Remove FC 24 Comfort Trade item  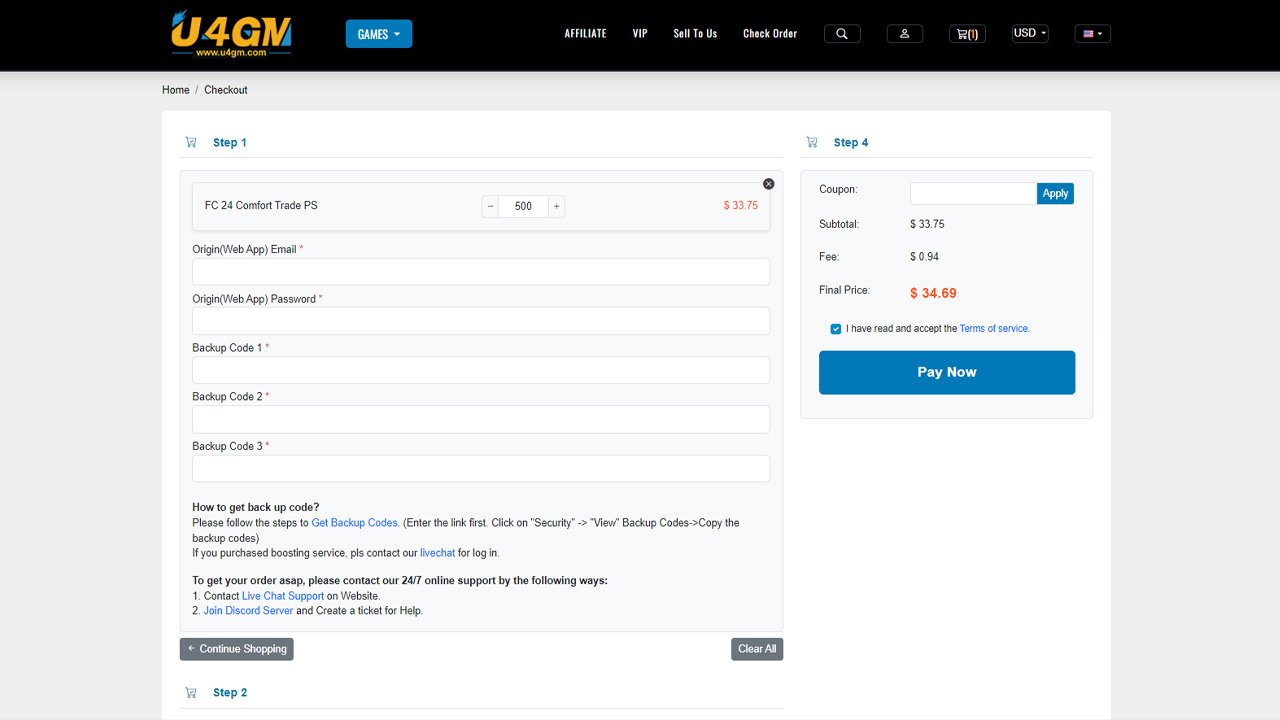(768, 184)
